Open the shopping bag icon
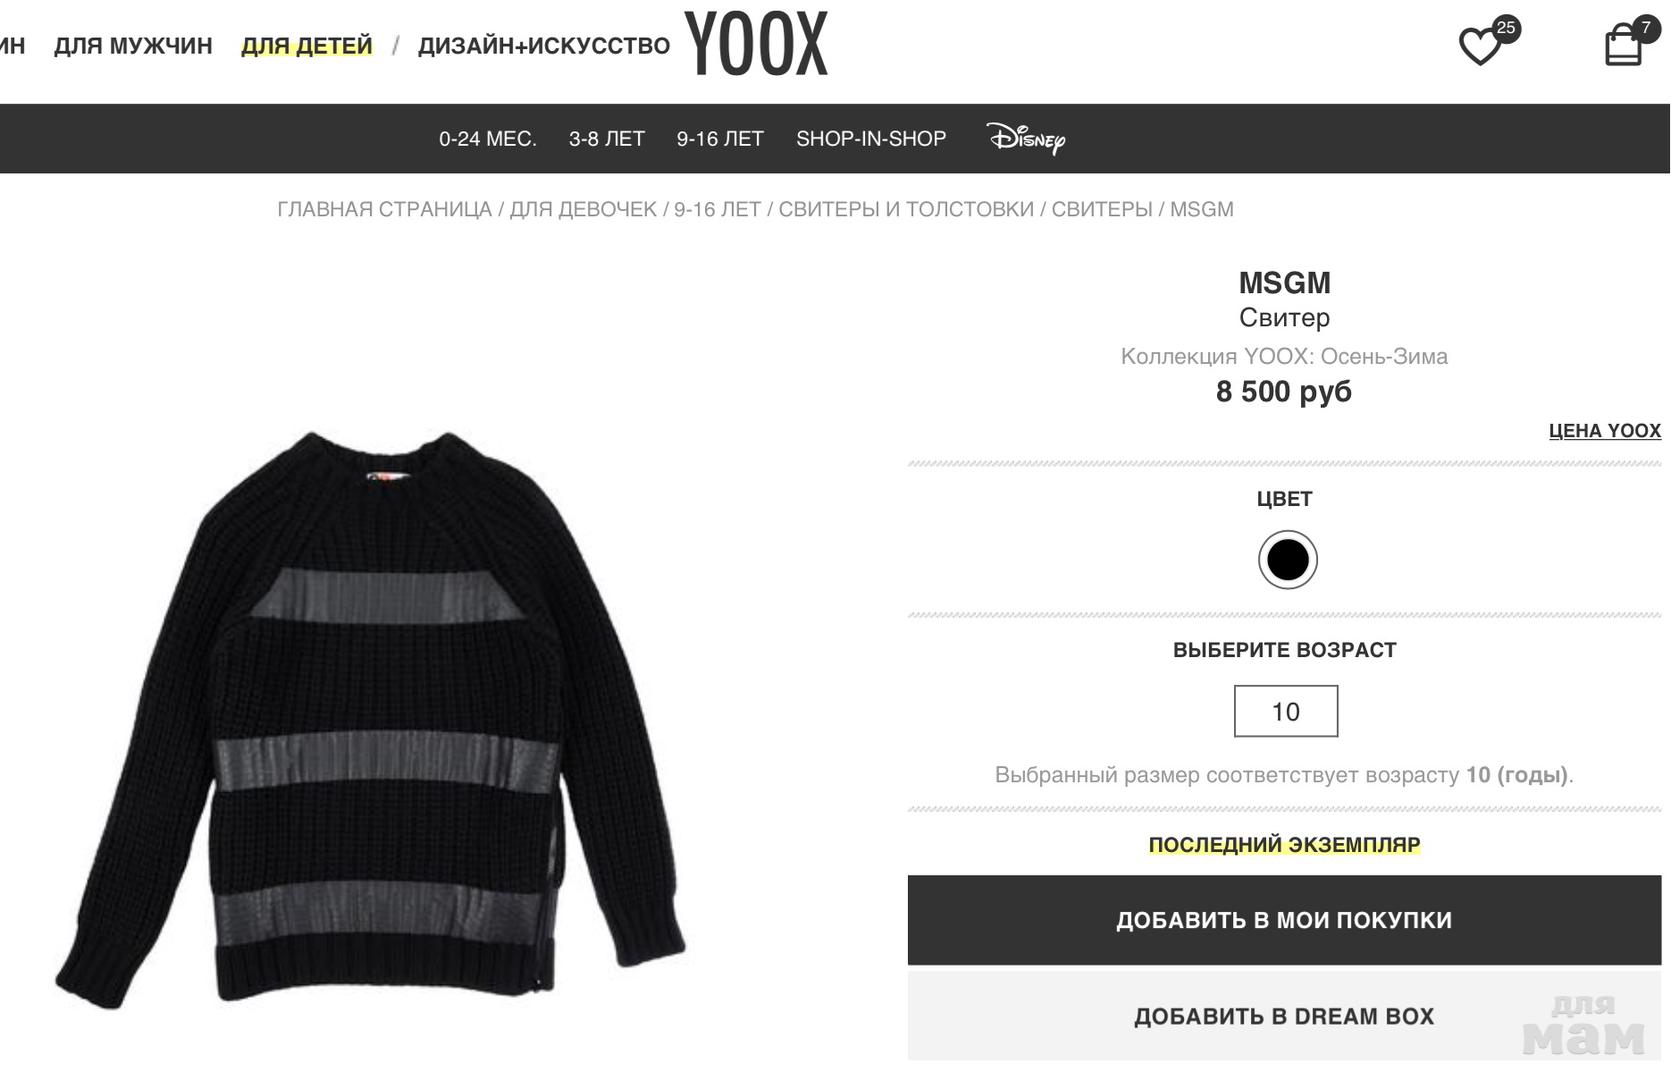 coord(1624,46)
